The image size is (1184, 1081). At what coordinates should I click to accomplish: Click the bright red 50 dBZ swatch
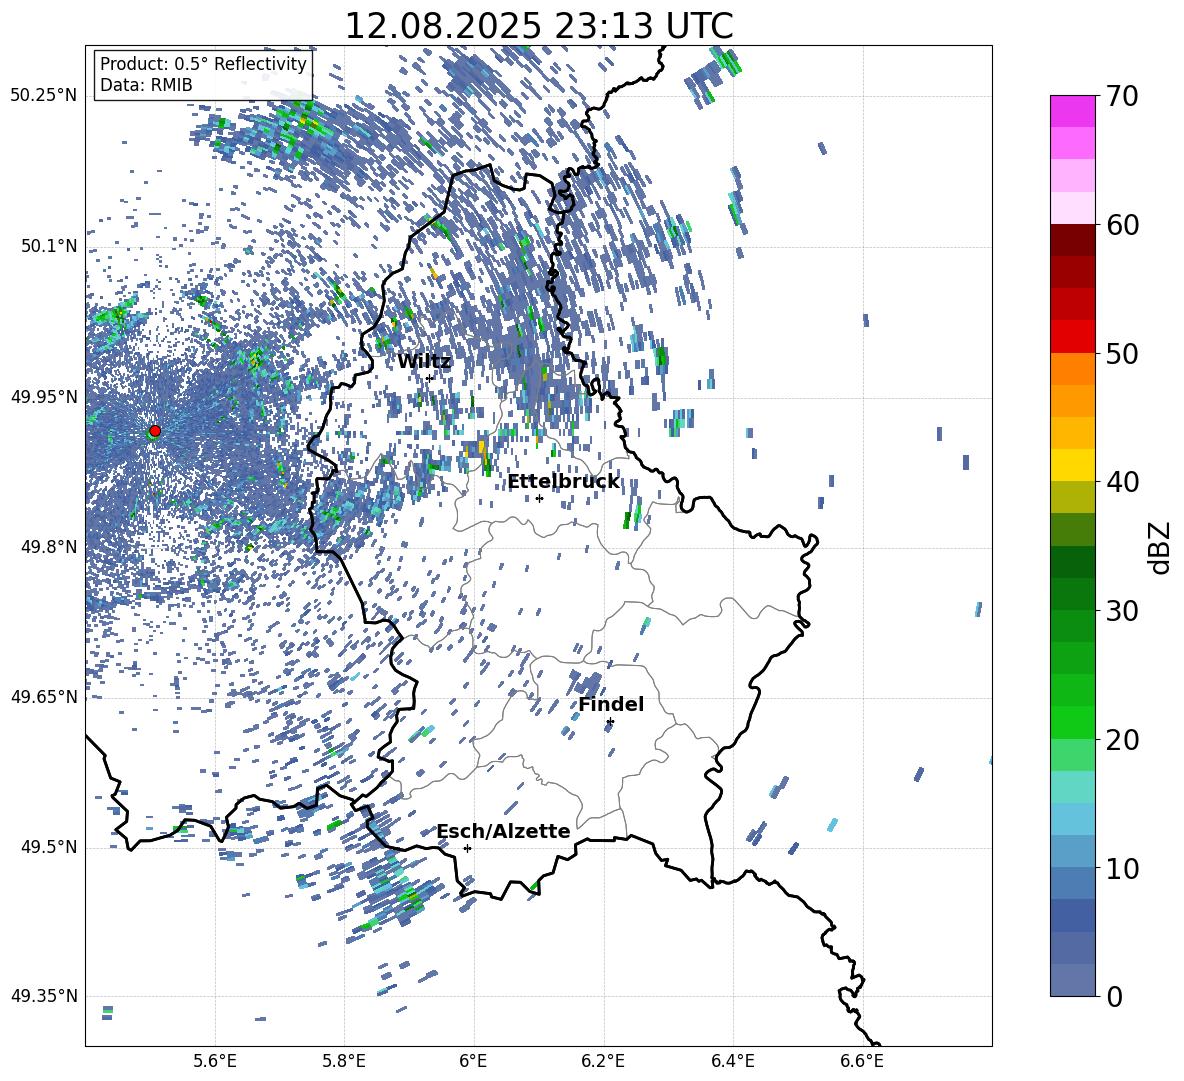pos(1072,337)
